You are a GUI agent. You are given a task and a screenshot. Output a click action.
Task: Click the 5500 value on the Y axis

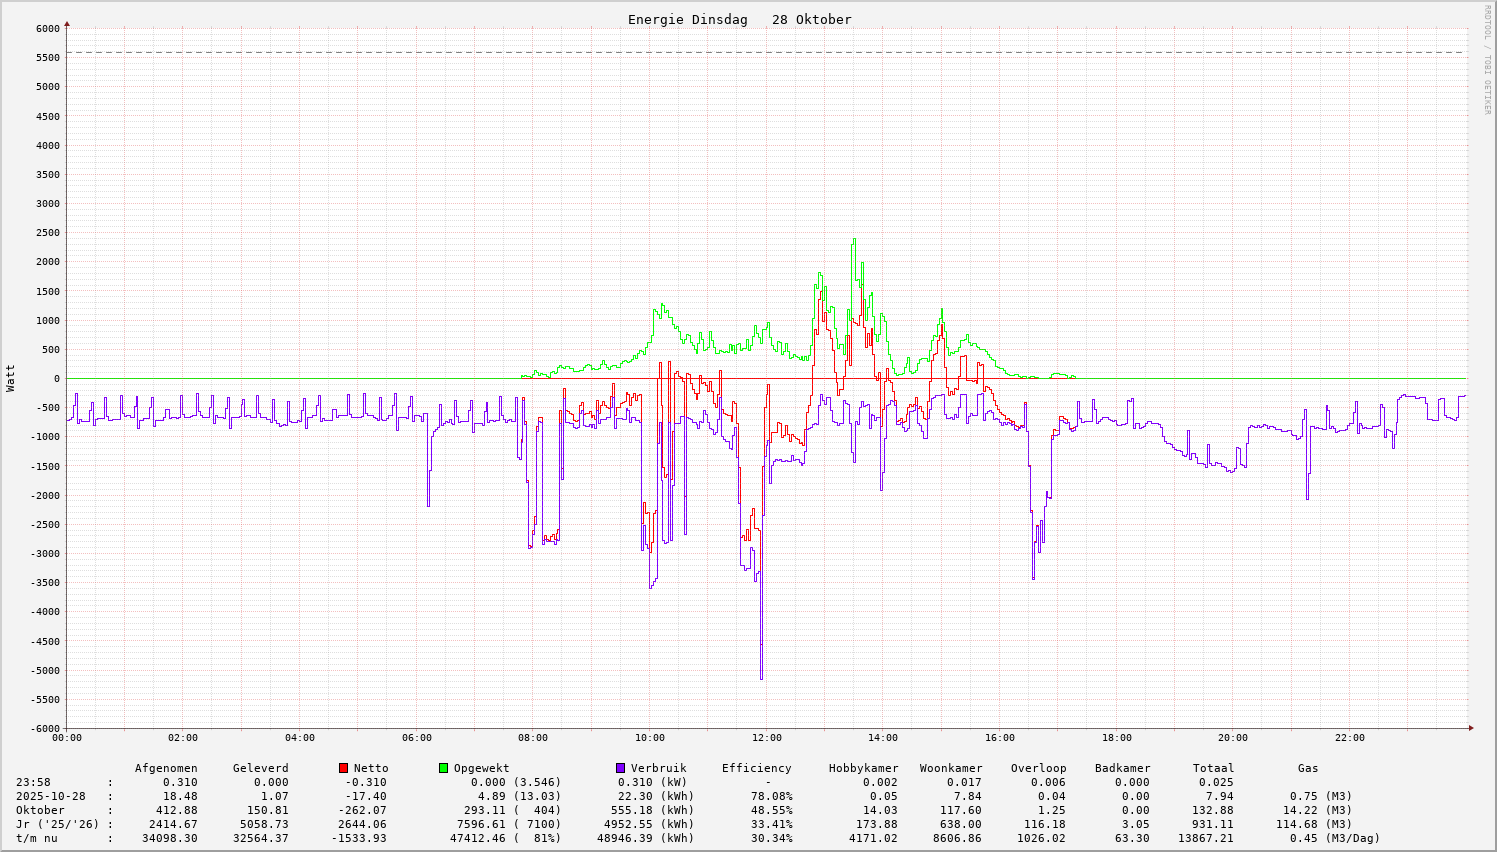[x=47, y=57]
